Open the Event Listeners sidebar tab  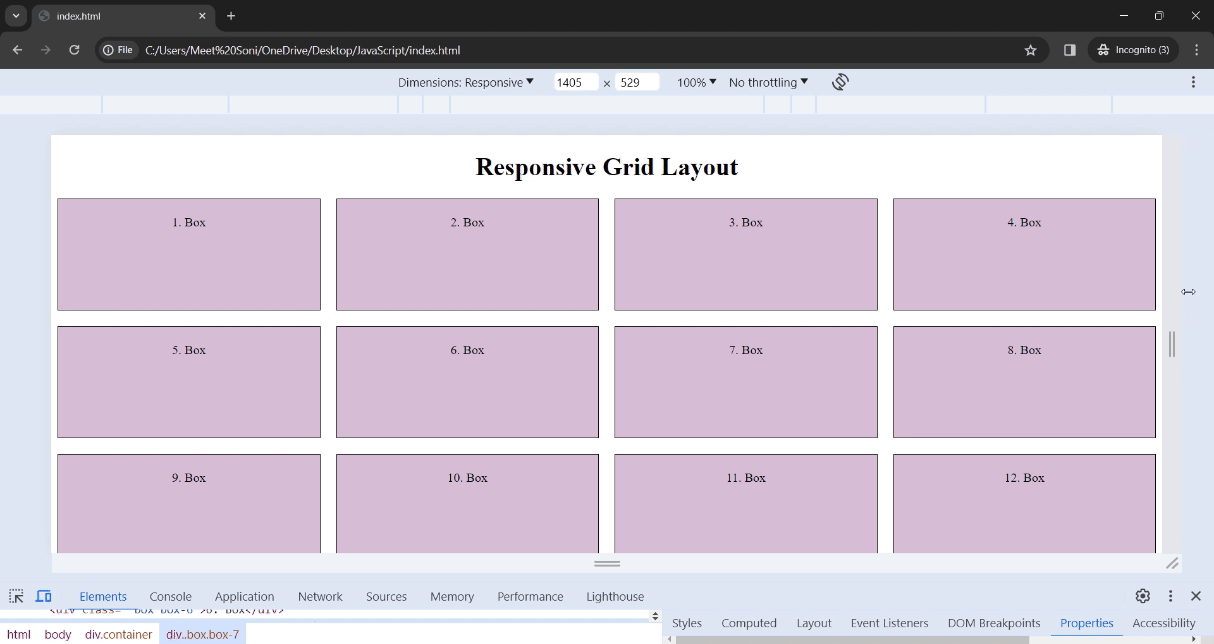(889, 623)
